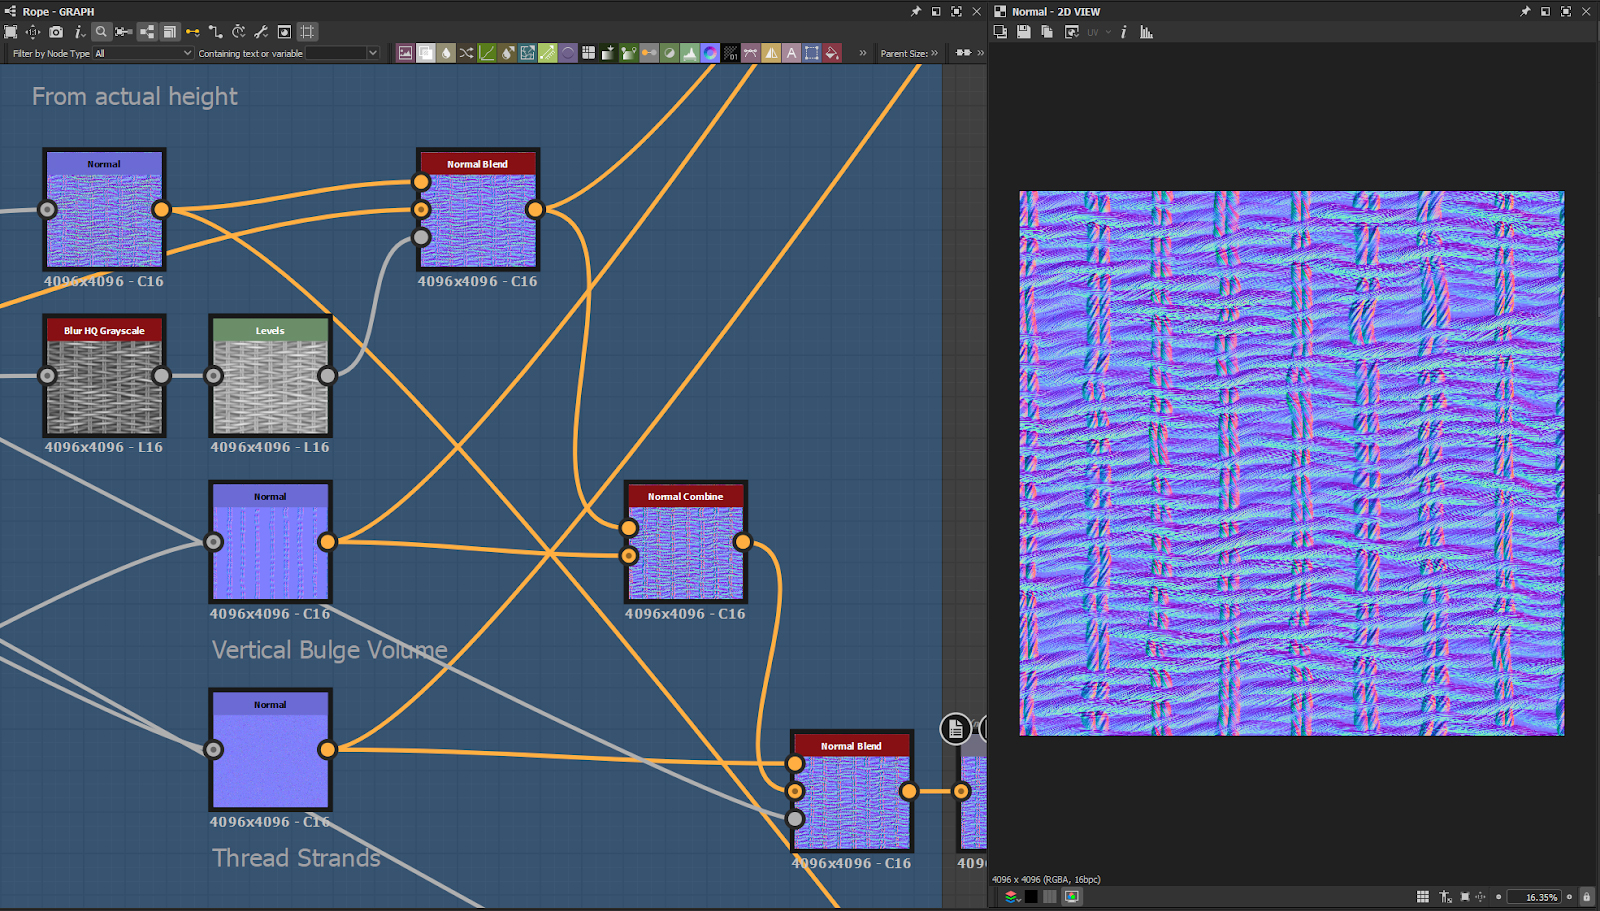Screen dimensions: 1600x911
Task: Add a Curve node from the green graph icon
Action: [487, 53]
